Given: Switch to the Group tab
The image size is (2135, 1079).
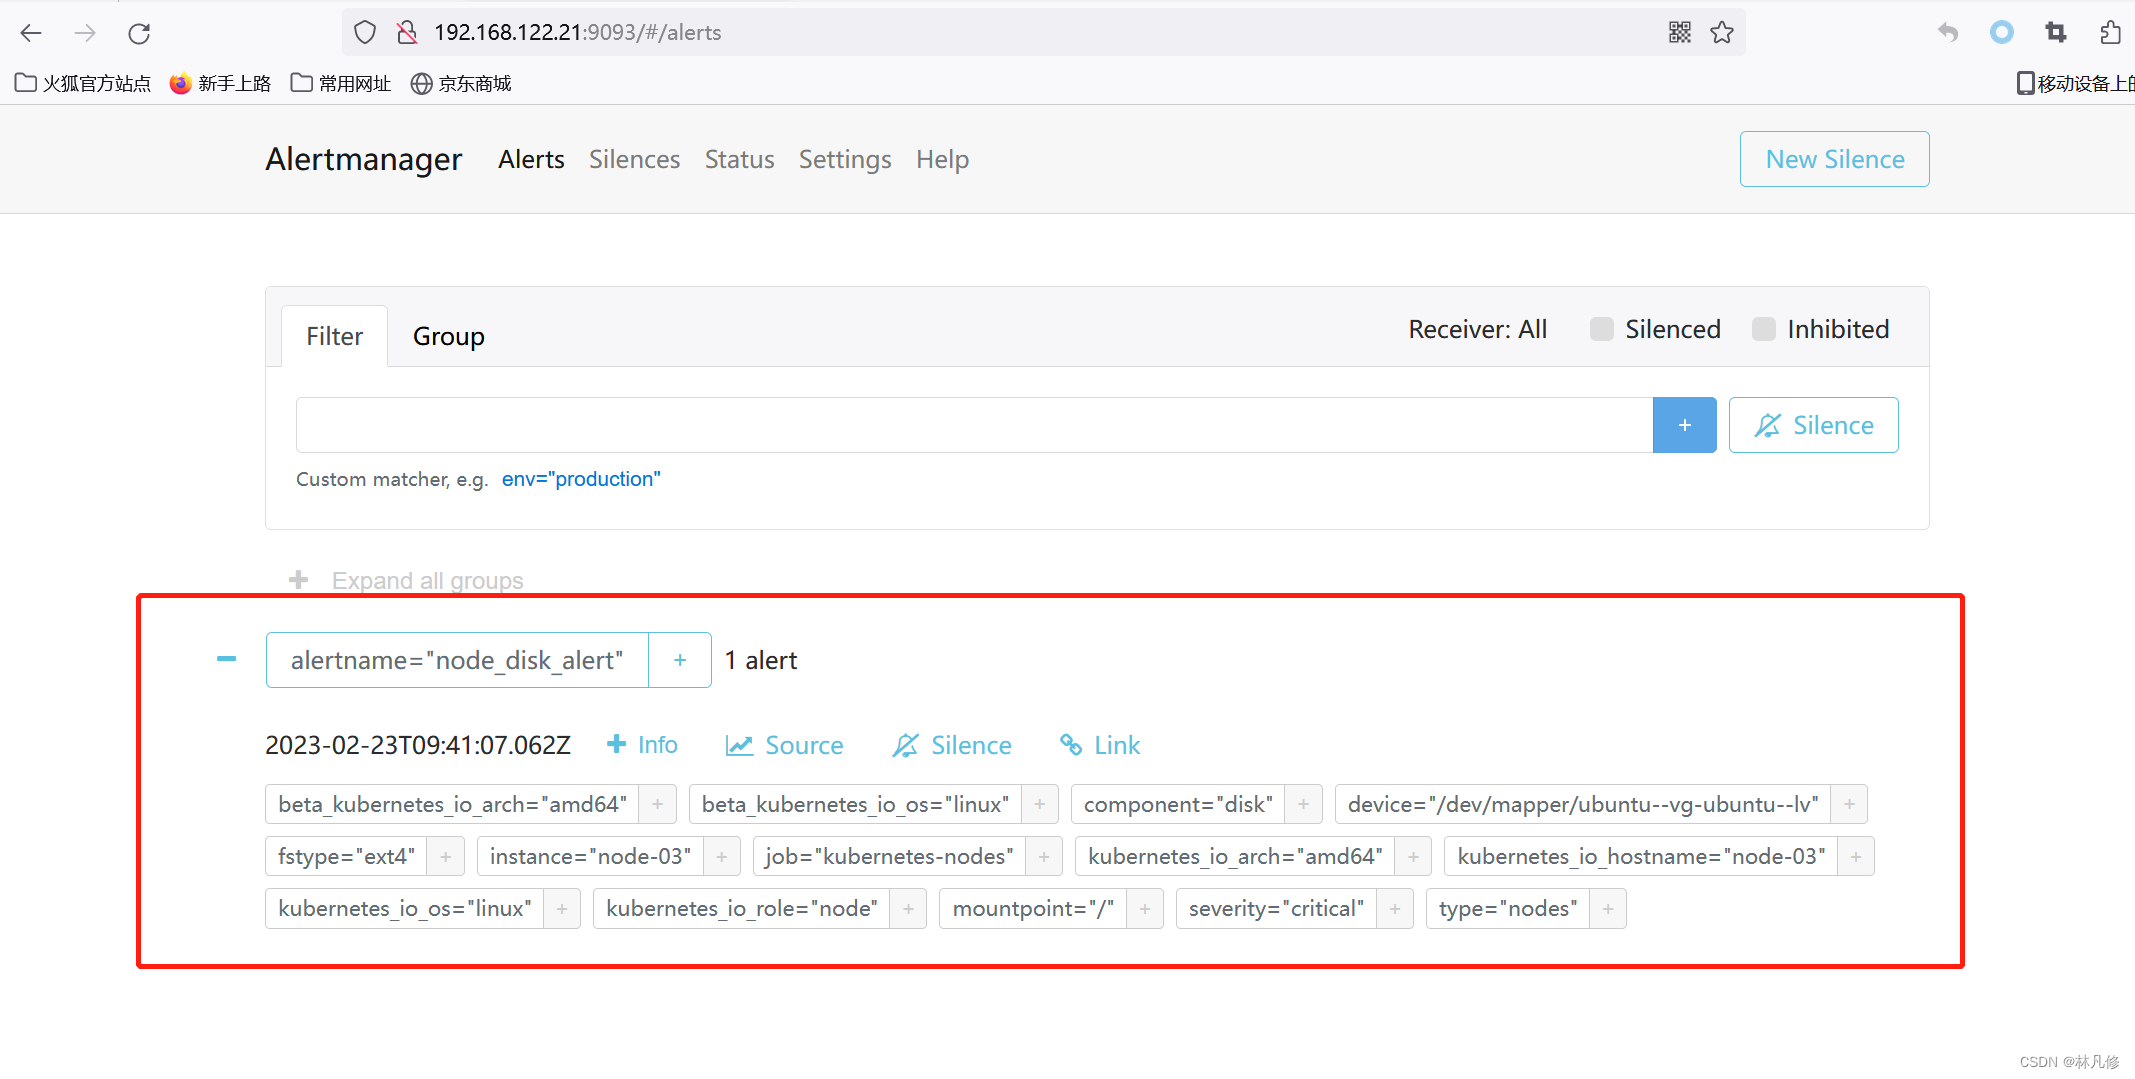Looking at the screenshot, I should point(448,336).
